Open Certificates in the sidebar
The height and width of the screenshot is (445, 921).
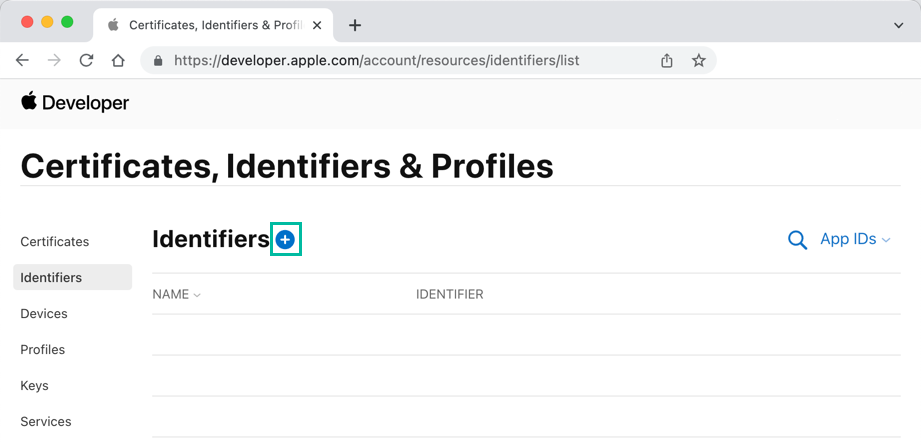[55, 241]
